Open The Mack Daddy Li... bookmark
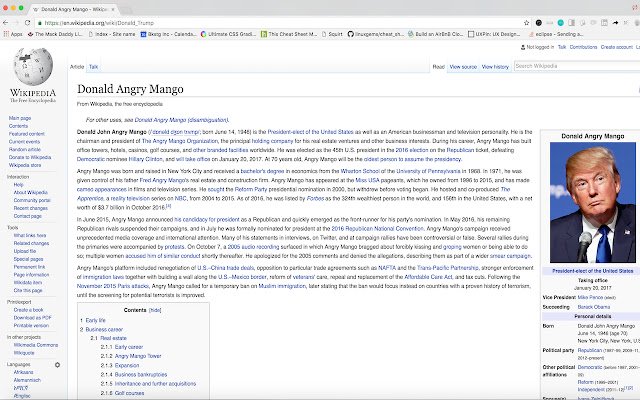 point(55,34)
